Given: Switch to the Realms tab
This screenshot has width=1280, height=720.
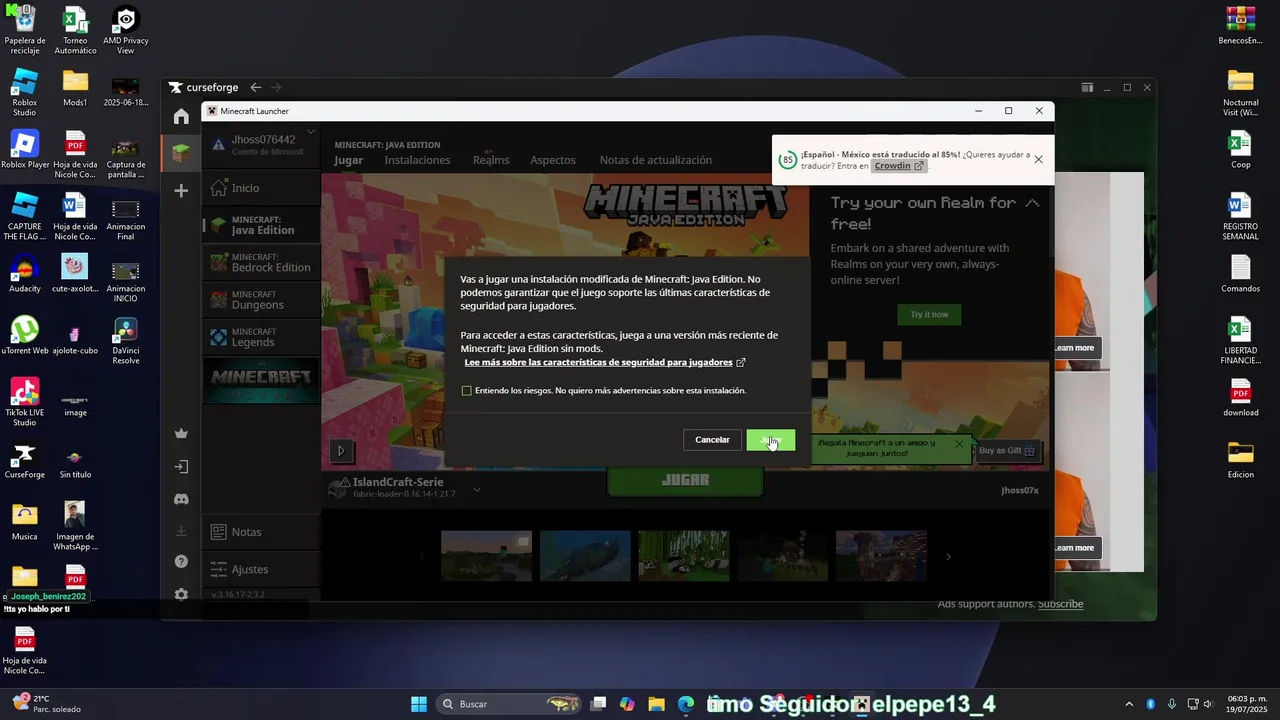Looking at the screenshot, I should (491, 160).
